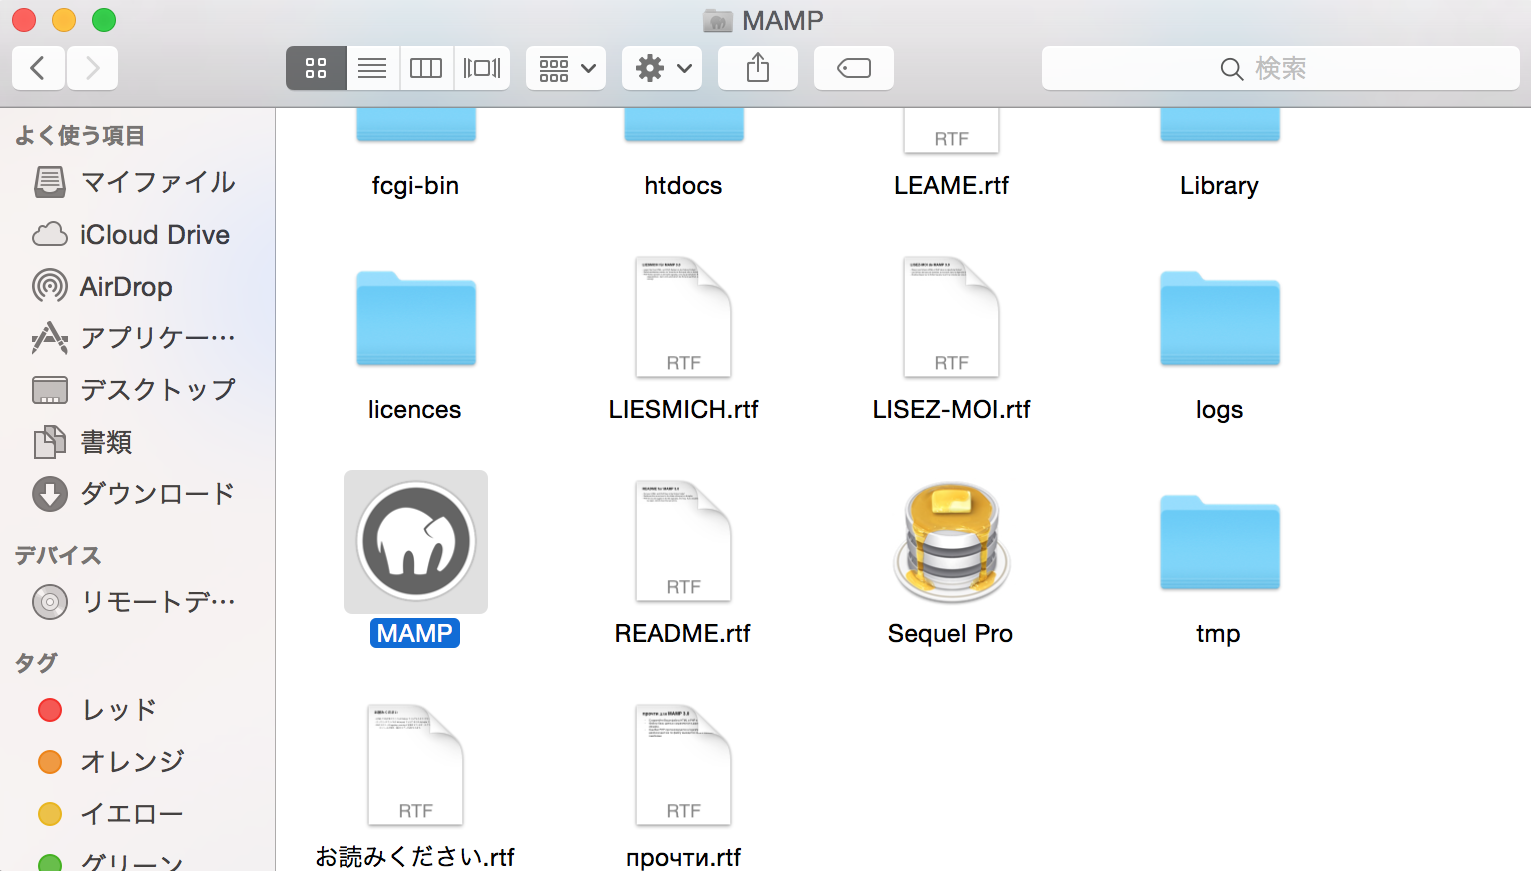This screenshot has width=1531, height=871.
Task: Open the README.rtf file
Action: click(683, 544)
